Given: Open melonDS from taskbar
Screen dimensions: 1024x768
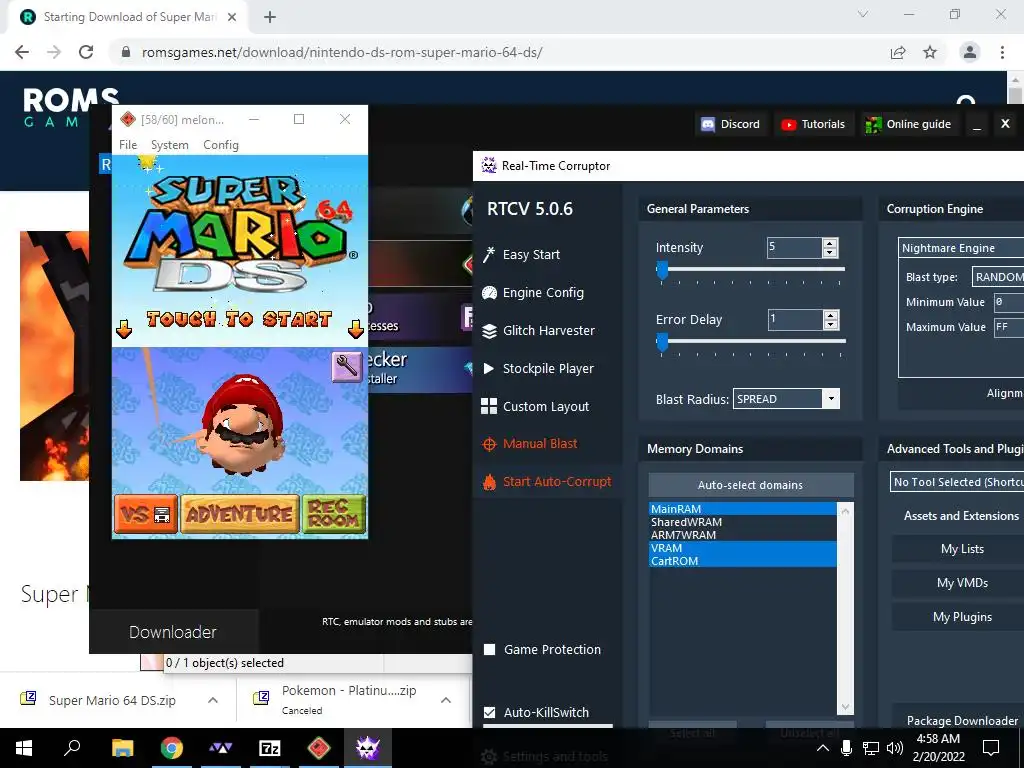Looking at the screenshot, I should (x=319, y=748).
